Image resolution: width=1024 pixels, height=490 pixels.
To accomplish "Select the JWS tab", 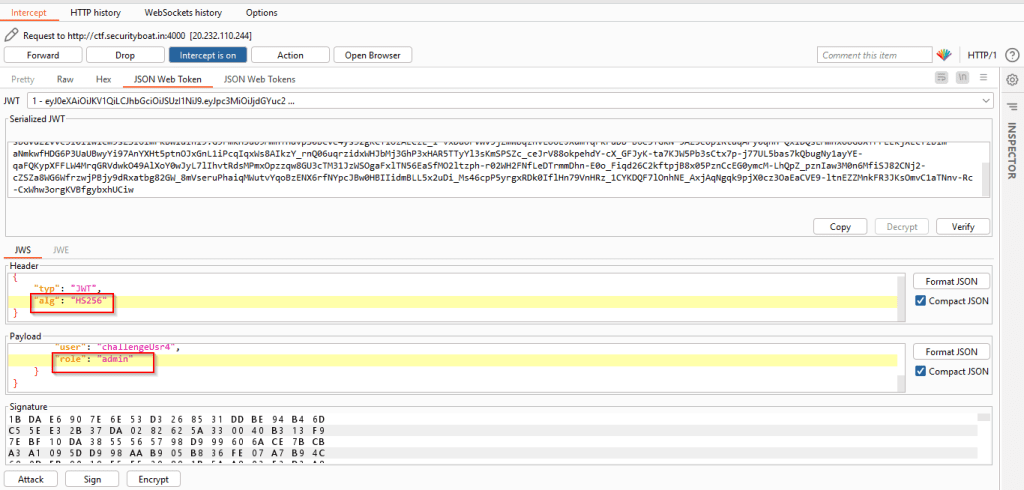I will tap(23, 250).
